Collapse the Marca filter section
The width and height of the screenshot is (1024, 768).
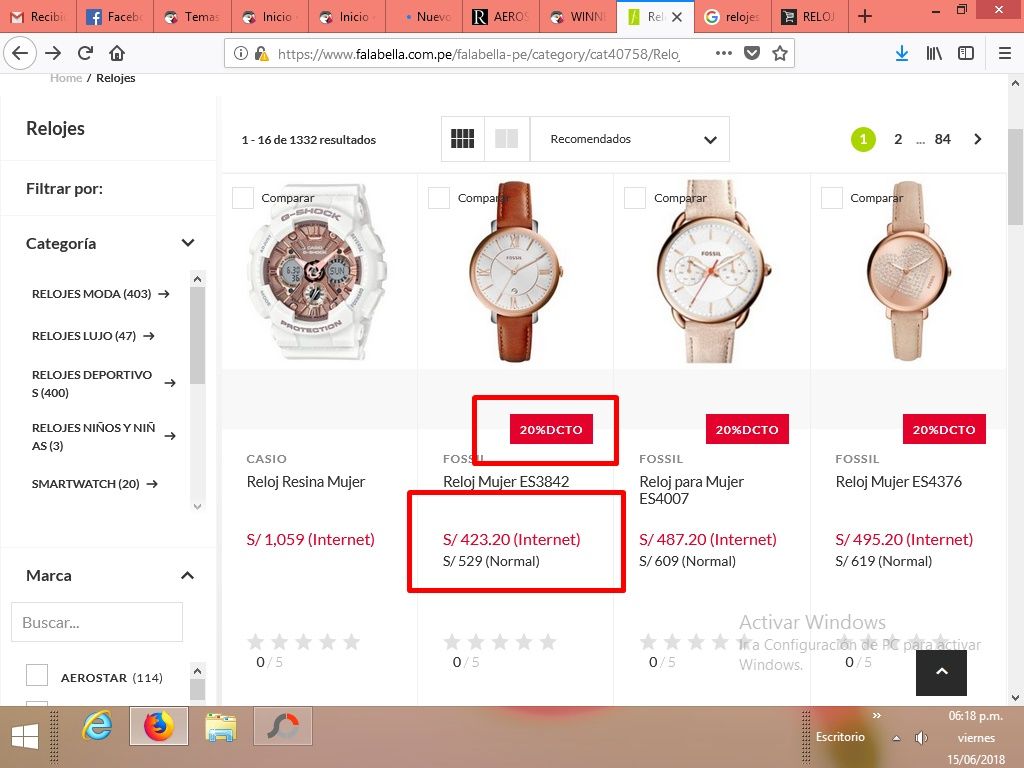(187, 575)
